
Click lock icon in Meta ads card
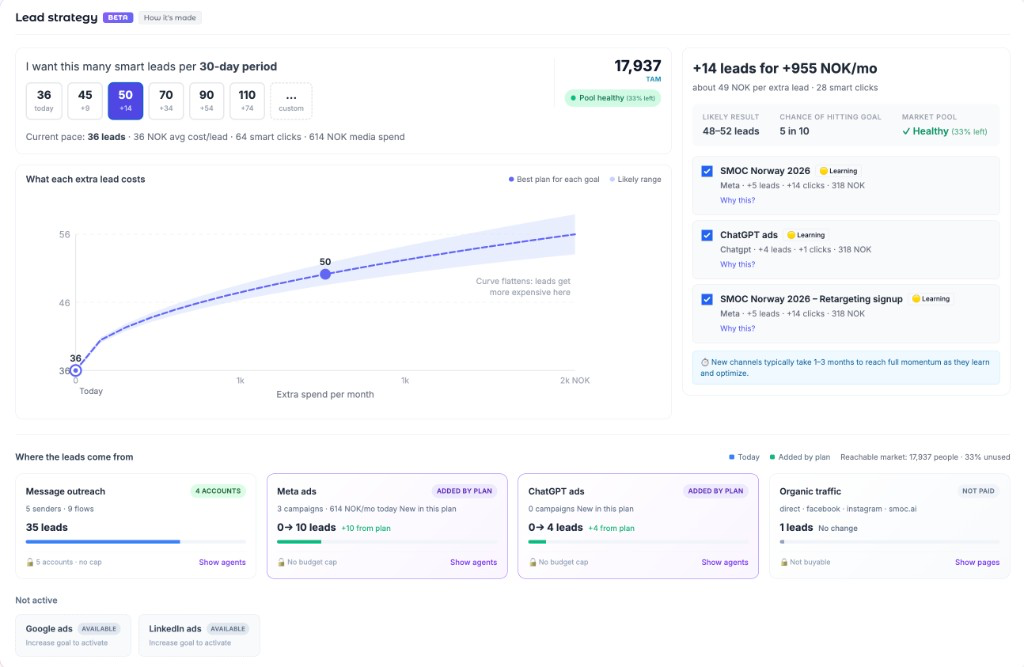pyautogui.click(x=281, y=562)
